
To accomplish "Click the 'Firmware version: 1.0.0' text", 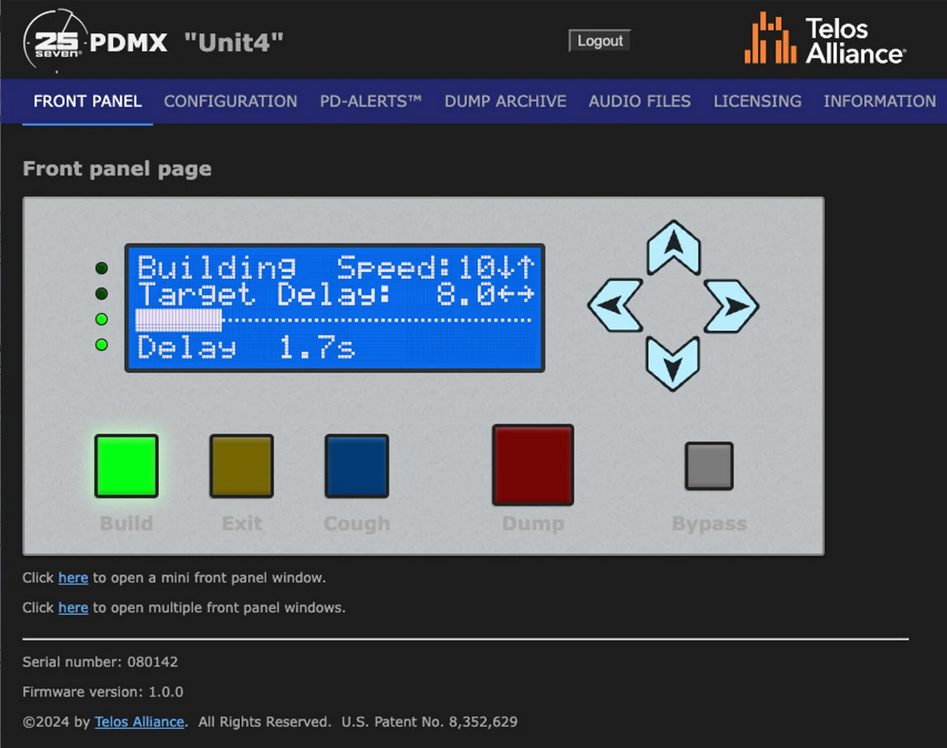I will [103, 692].
